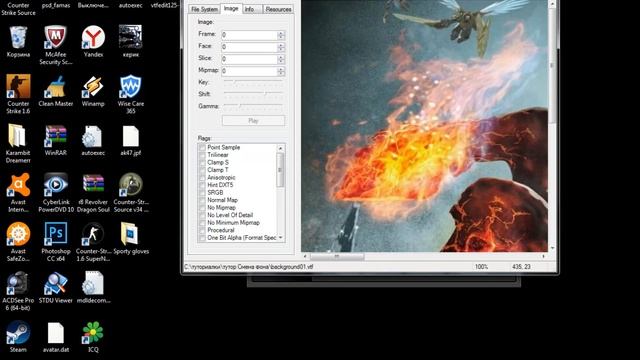Click the image view right scroll arrow
The width and height of the screenshot is (640, 360).
(x=543, y=256)
